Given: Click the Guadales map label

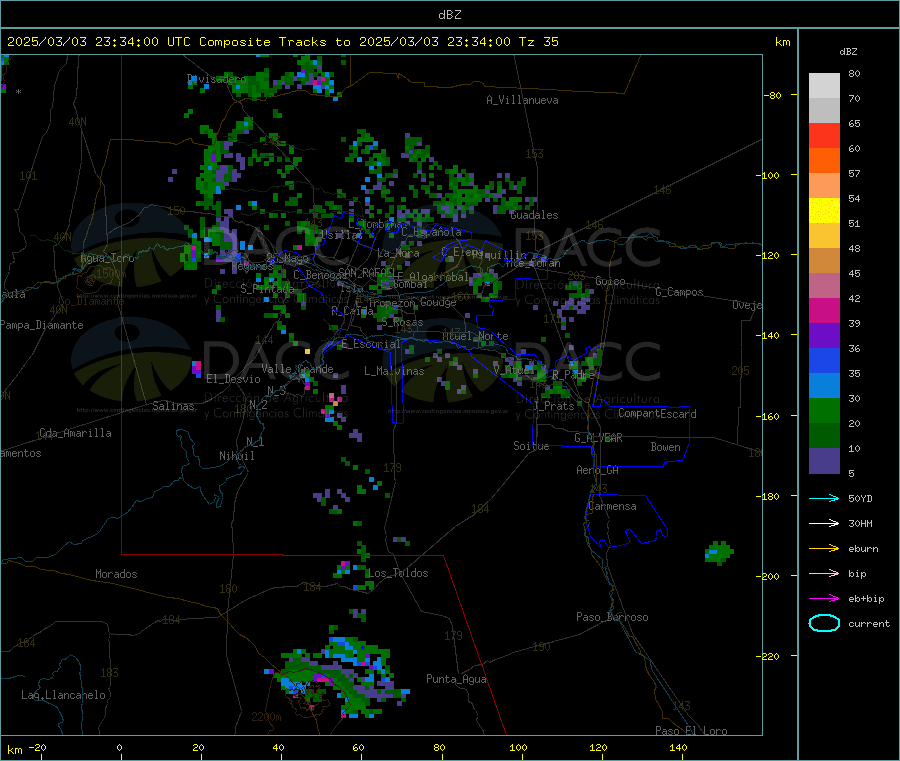Looking at the screenshot, I should point(534,215).
